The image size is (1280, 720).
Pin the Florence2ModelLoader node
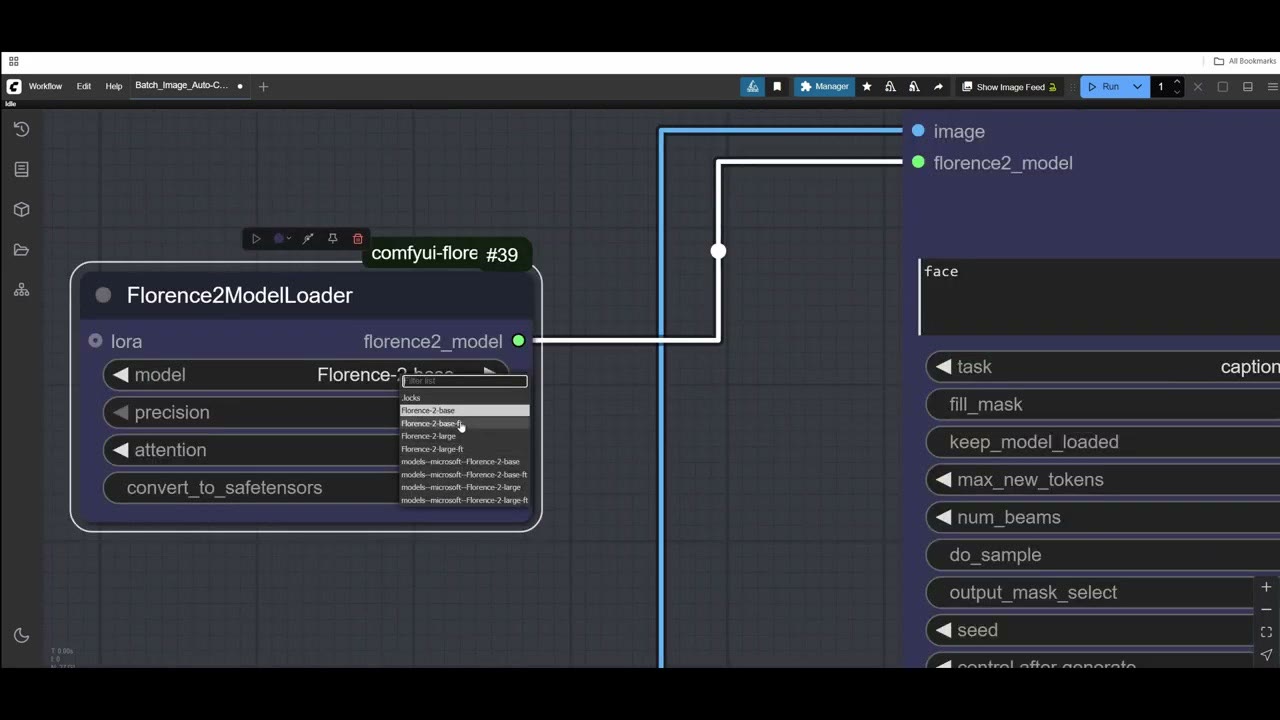pyautogui.click(x=332, y=239)
